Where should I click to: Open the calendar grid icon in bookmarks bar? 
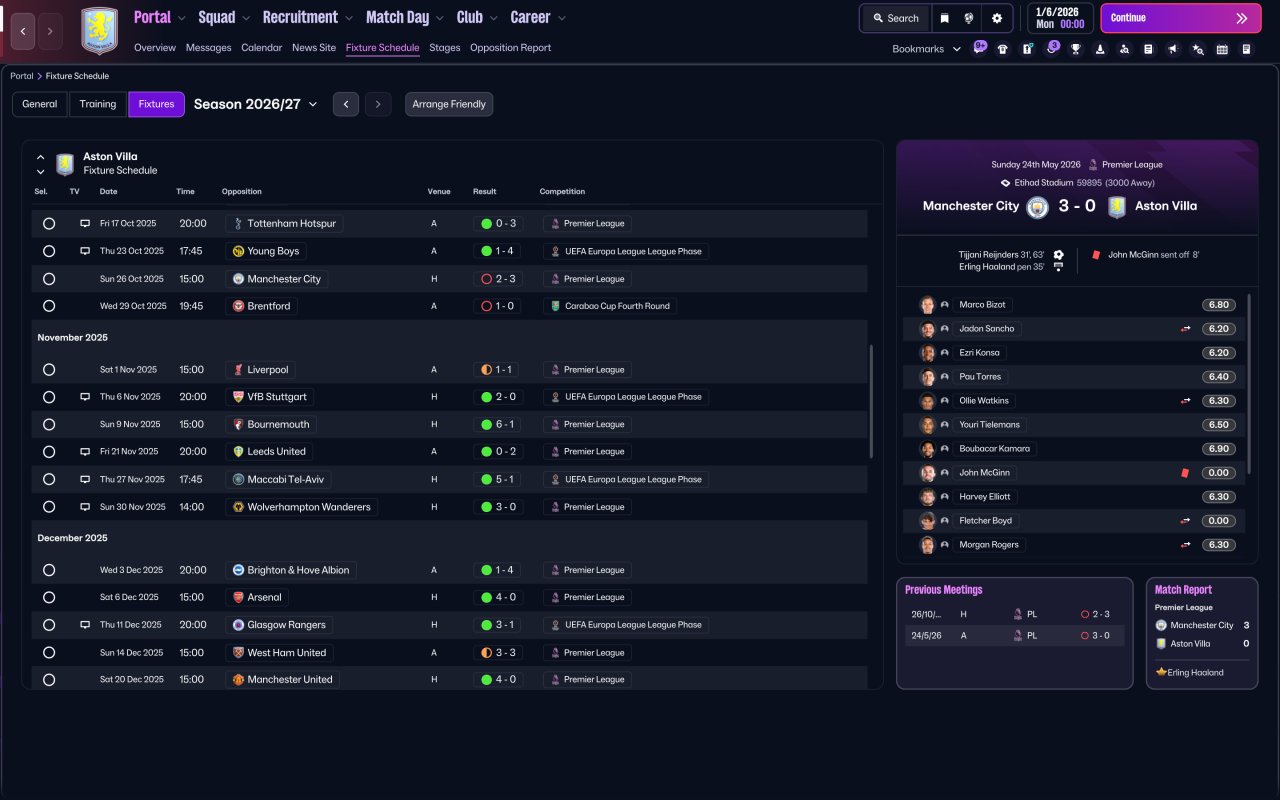(1222, 49)
